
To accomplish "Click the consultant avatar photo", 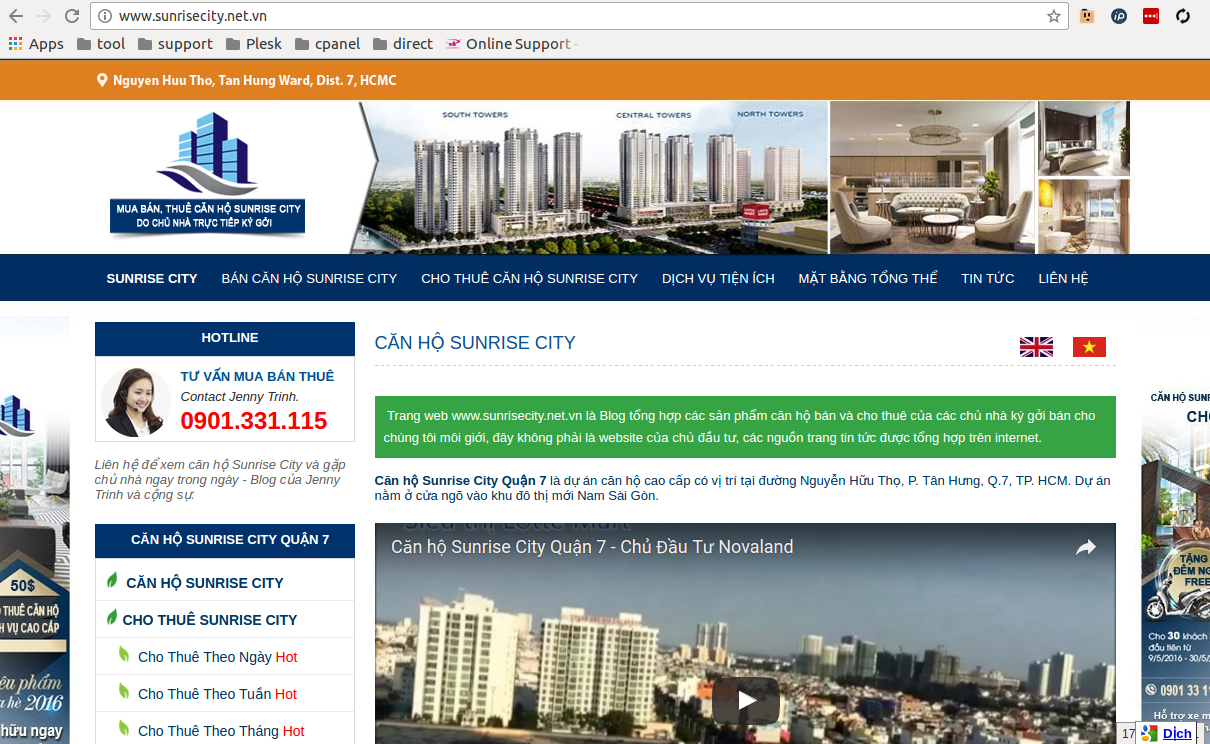I will pyautogui.click(x=136, y=402).
